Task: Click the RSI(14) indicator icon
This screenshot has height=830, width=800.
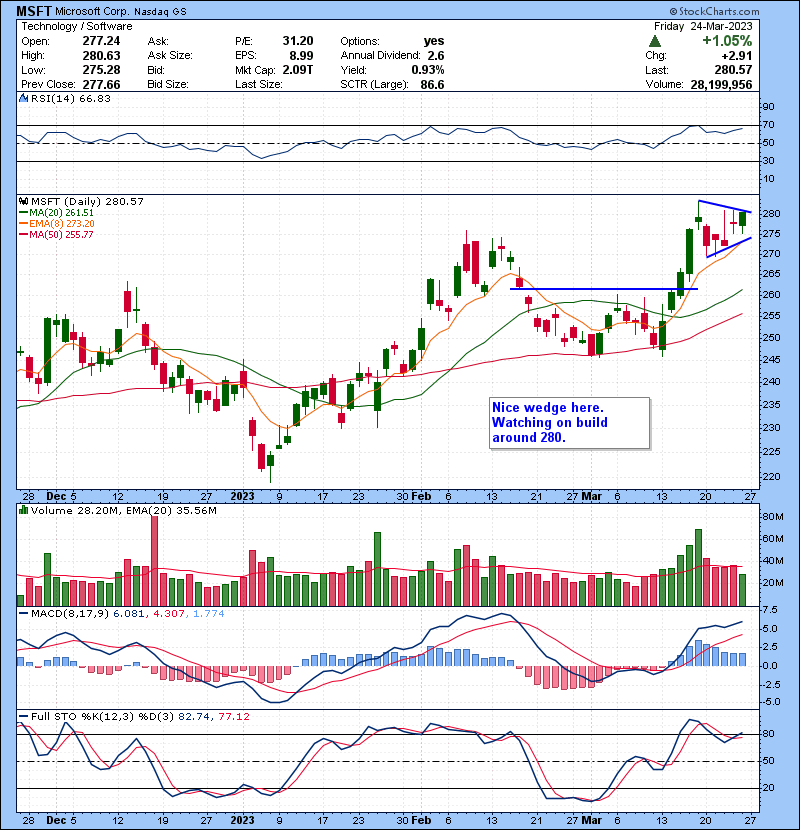Action: click(x=23, y=98)
